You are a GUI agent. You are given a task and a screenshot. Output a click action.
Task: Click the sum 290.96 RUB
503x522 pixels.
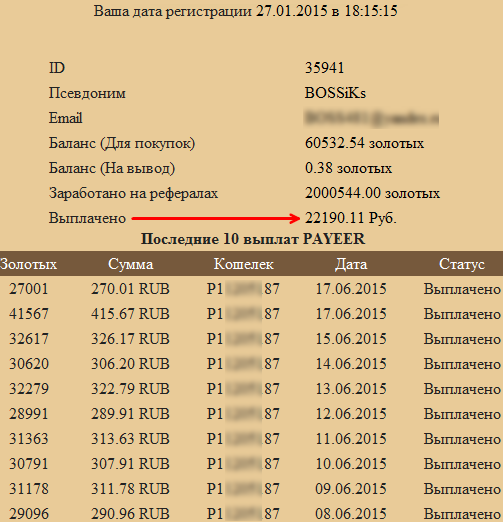(130, 514)
